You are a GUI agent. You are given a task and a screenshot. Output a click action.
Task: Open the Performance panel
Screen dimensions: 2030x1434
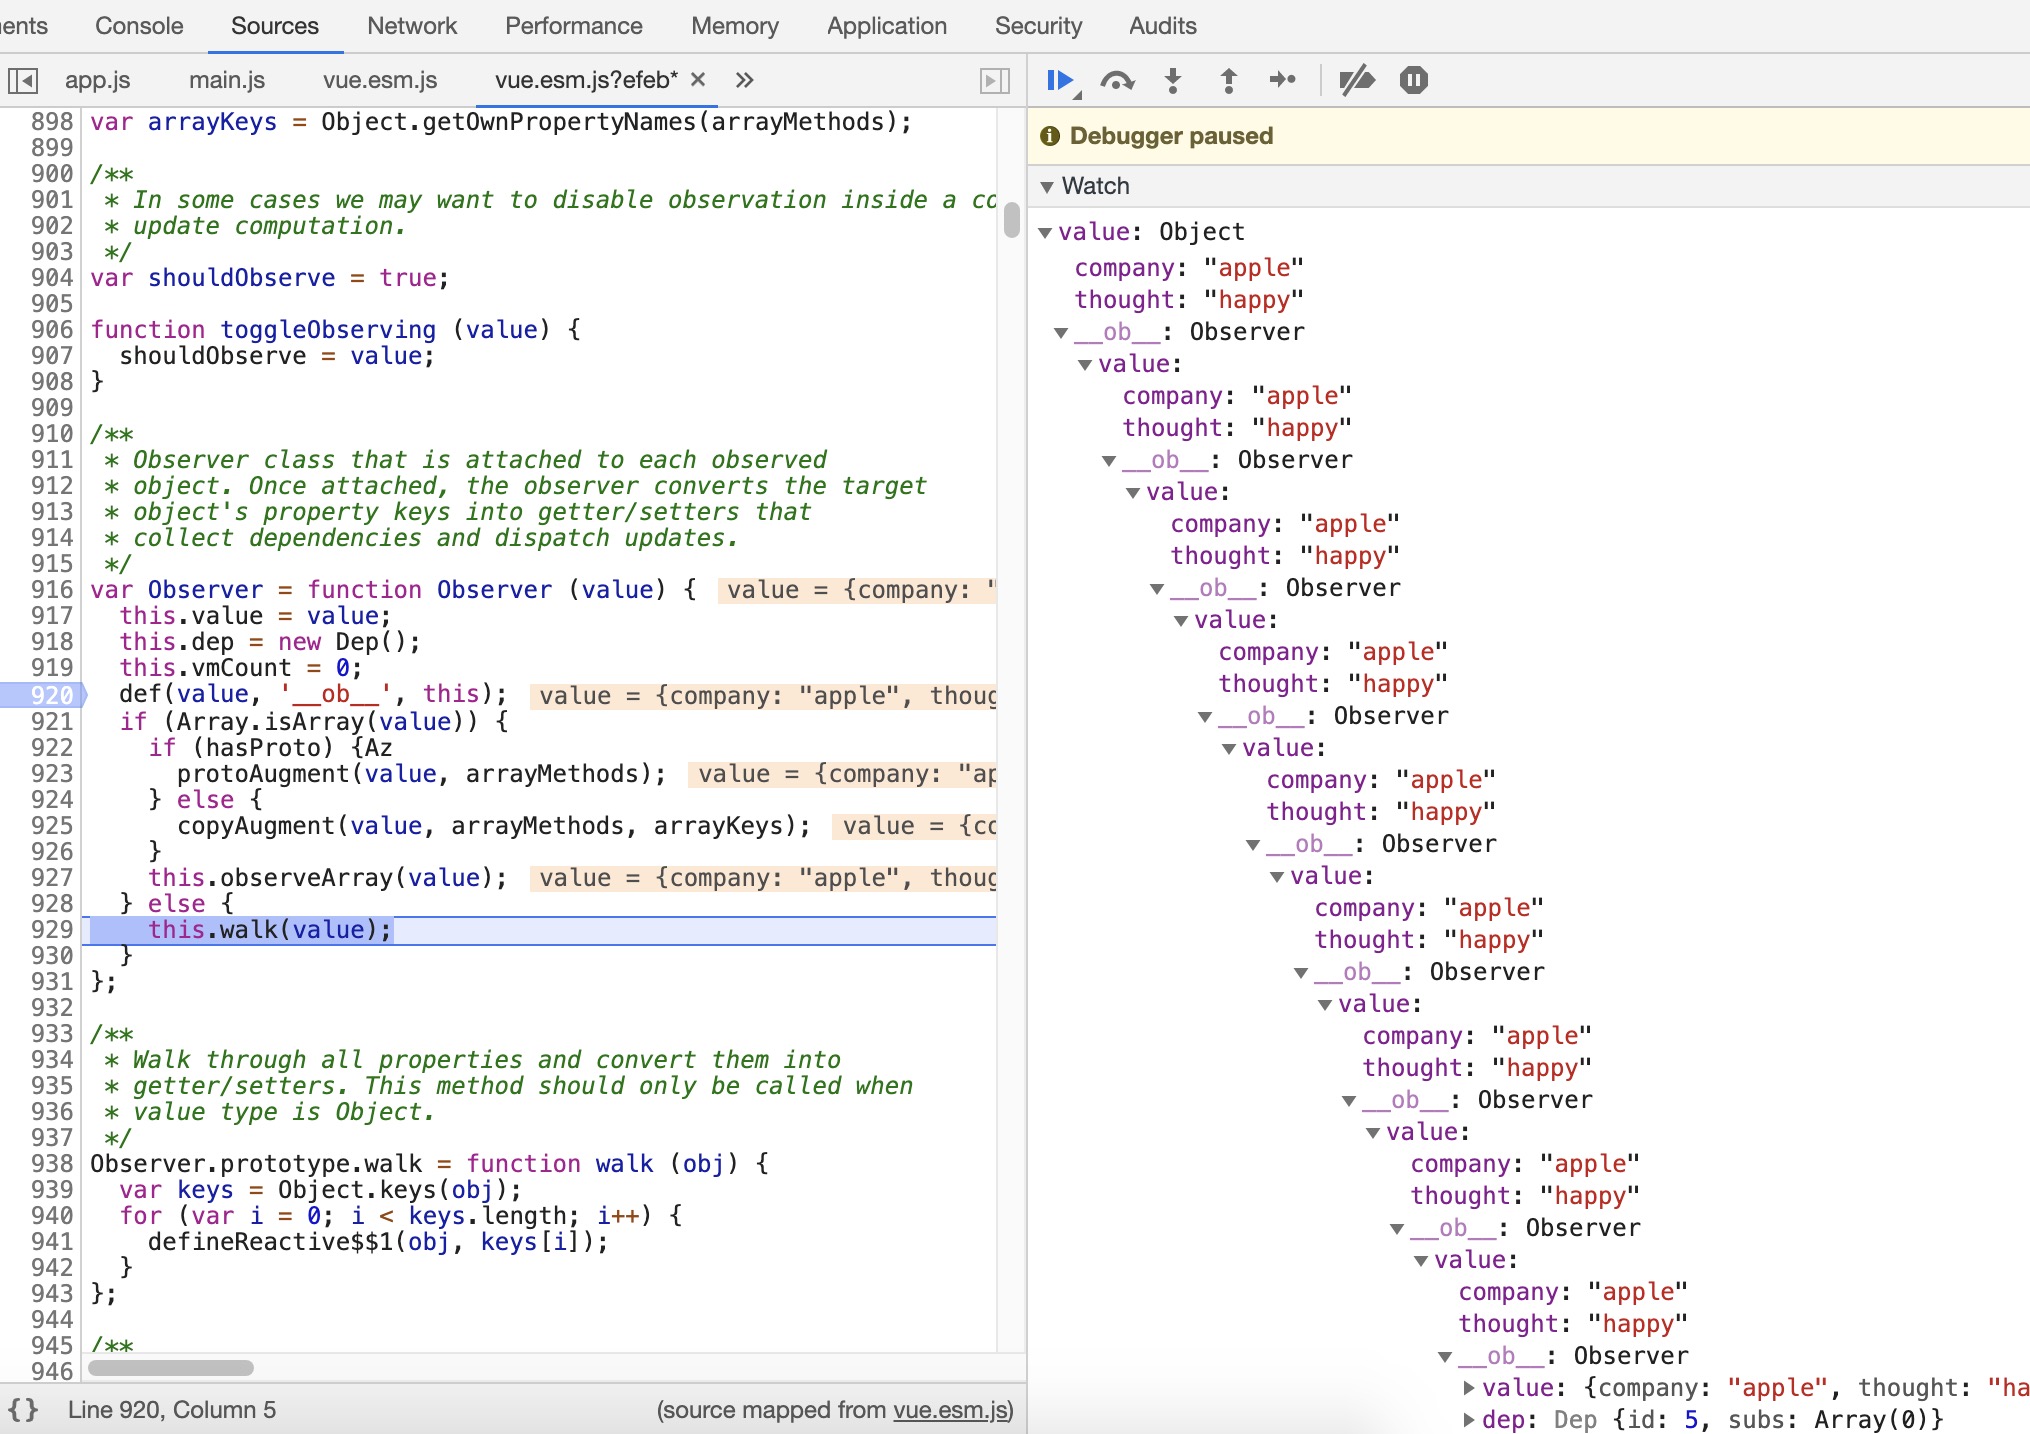click(574, 26)
